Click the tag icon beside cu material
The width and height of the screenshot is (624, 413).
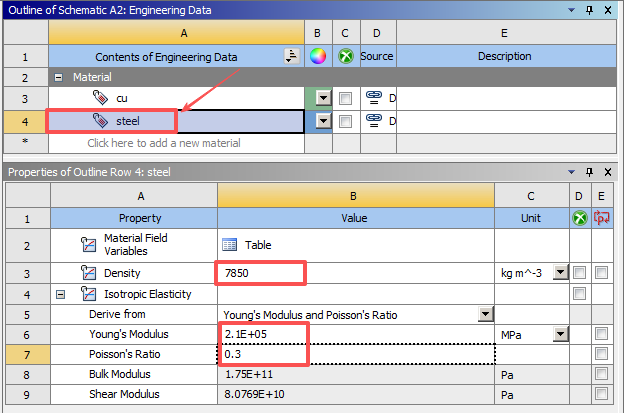[100, 97]
